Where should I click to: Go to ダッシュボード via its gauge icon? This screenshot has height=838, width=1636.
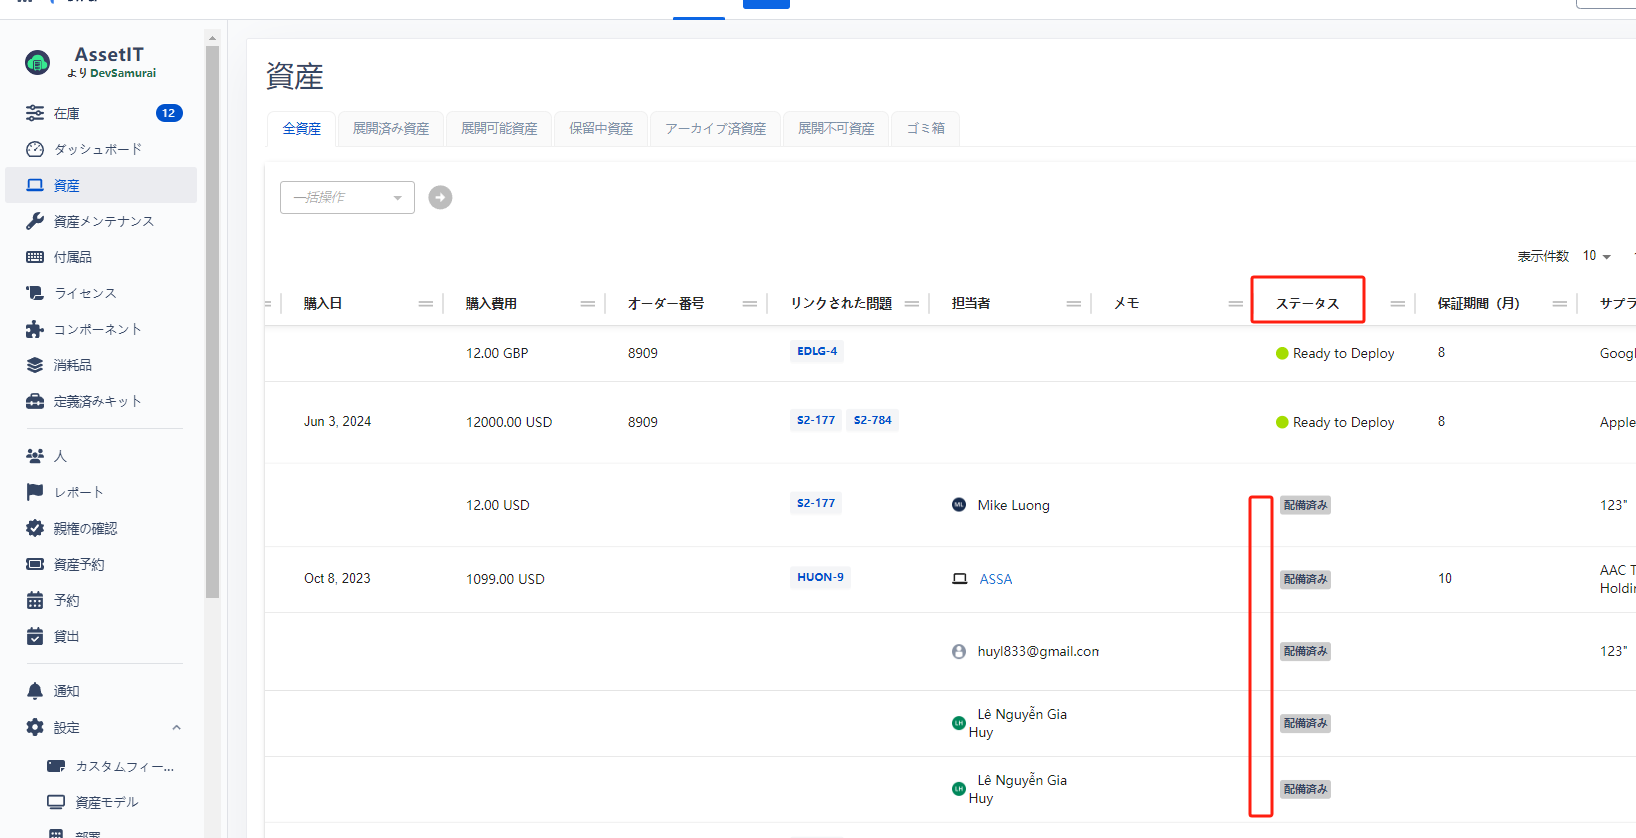[35, 149]
